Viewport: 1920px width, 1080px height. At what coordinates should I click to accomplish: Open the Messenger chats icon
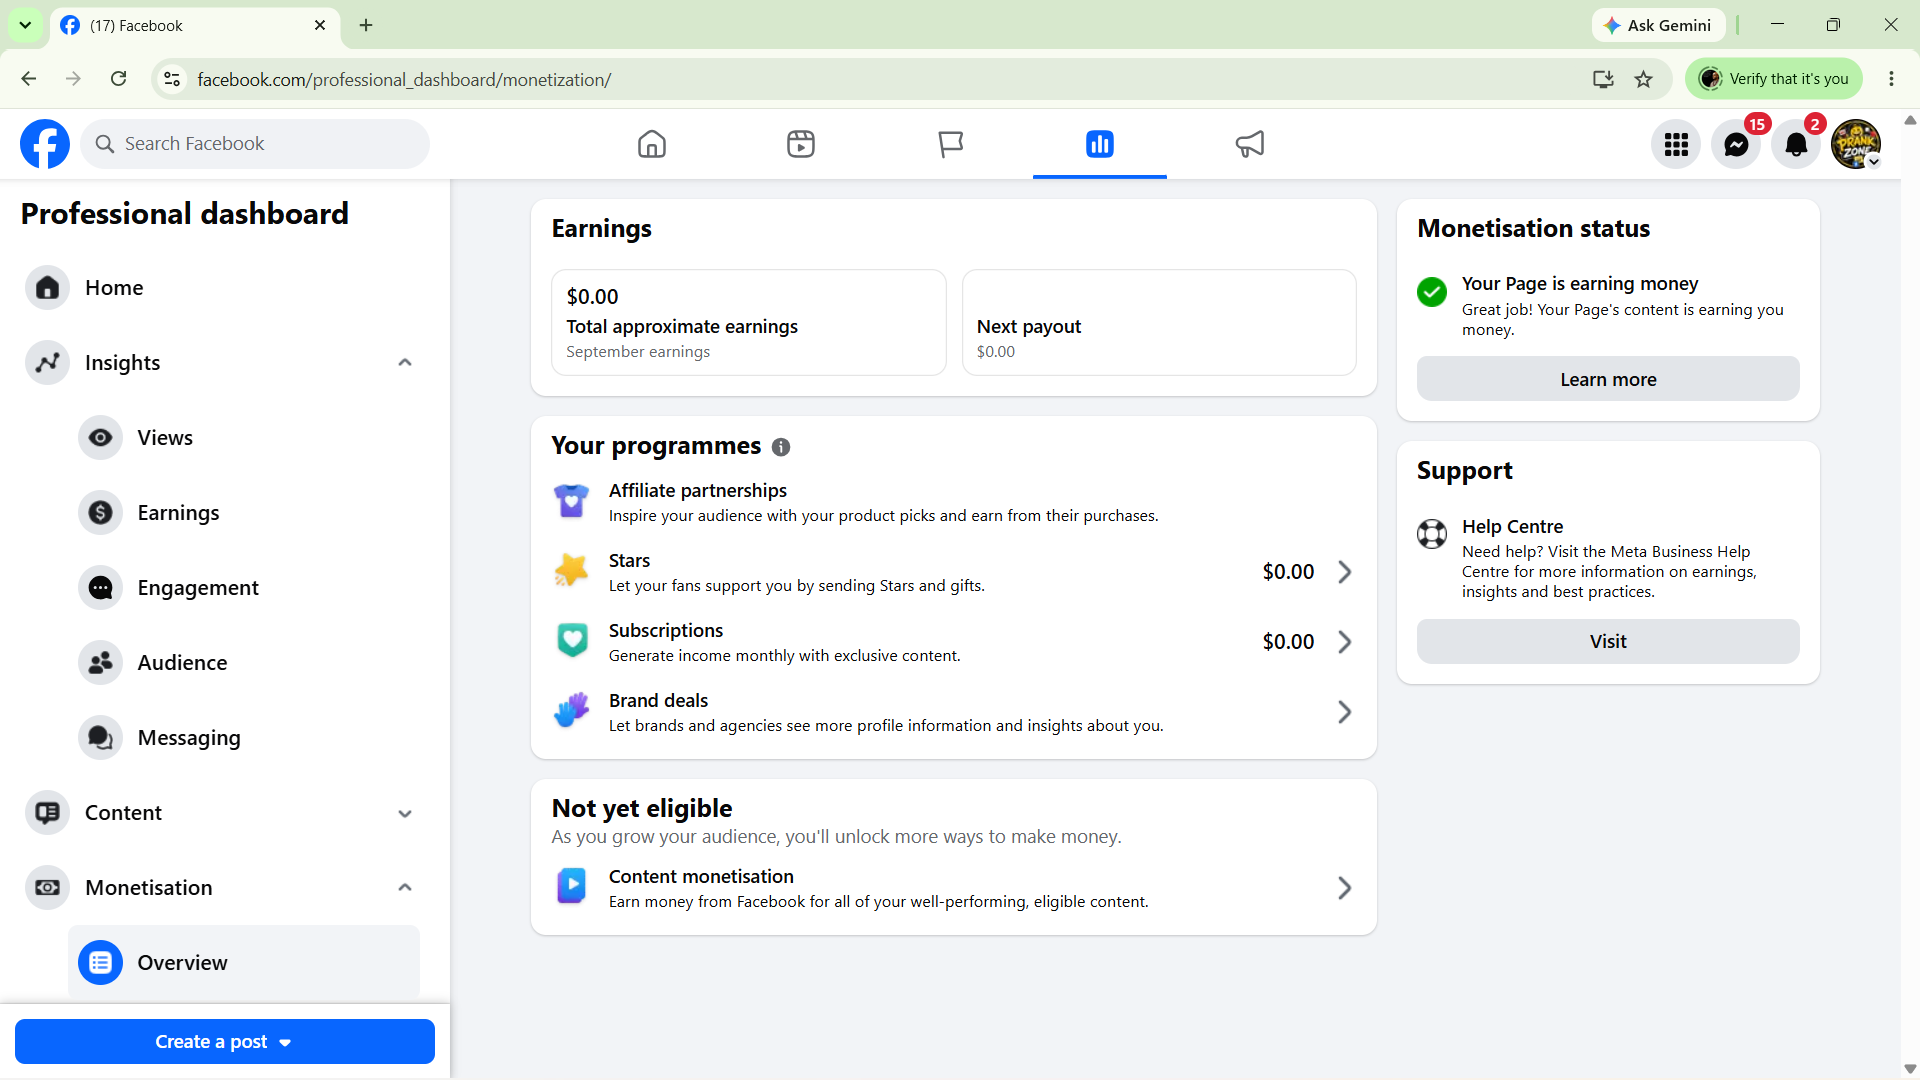coord(1736,145)
